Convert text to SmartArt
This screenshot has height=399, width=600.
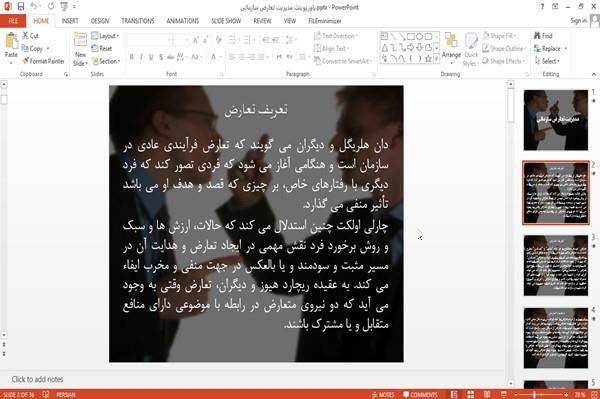[342, 61]
